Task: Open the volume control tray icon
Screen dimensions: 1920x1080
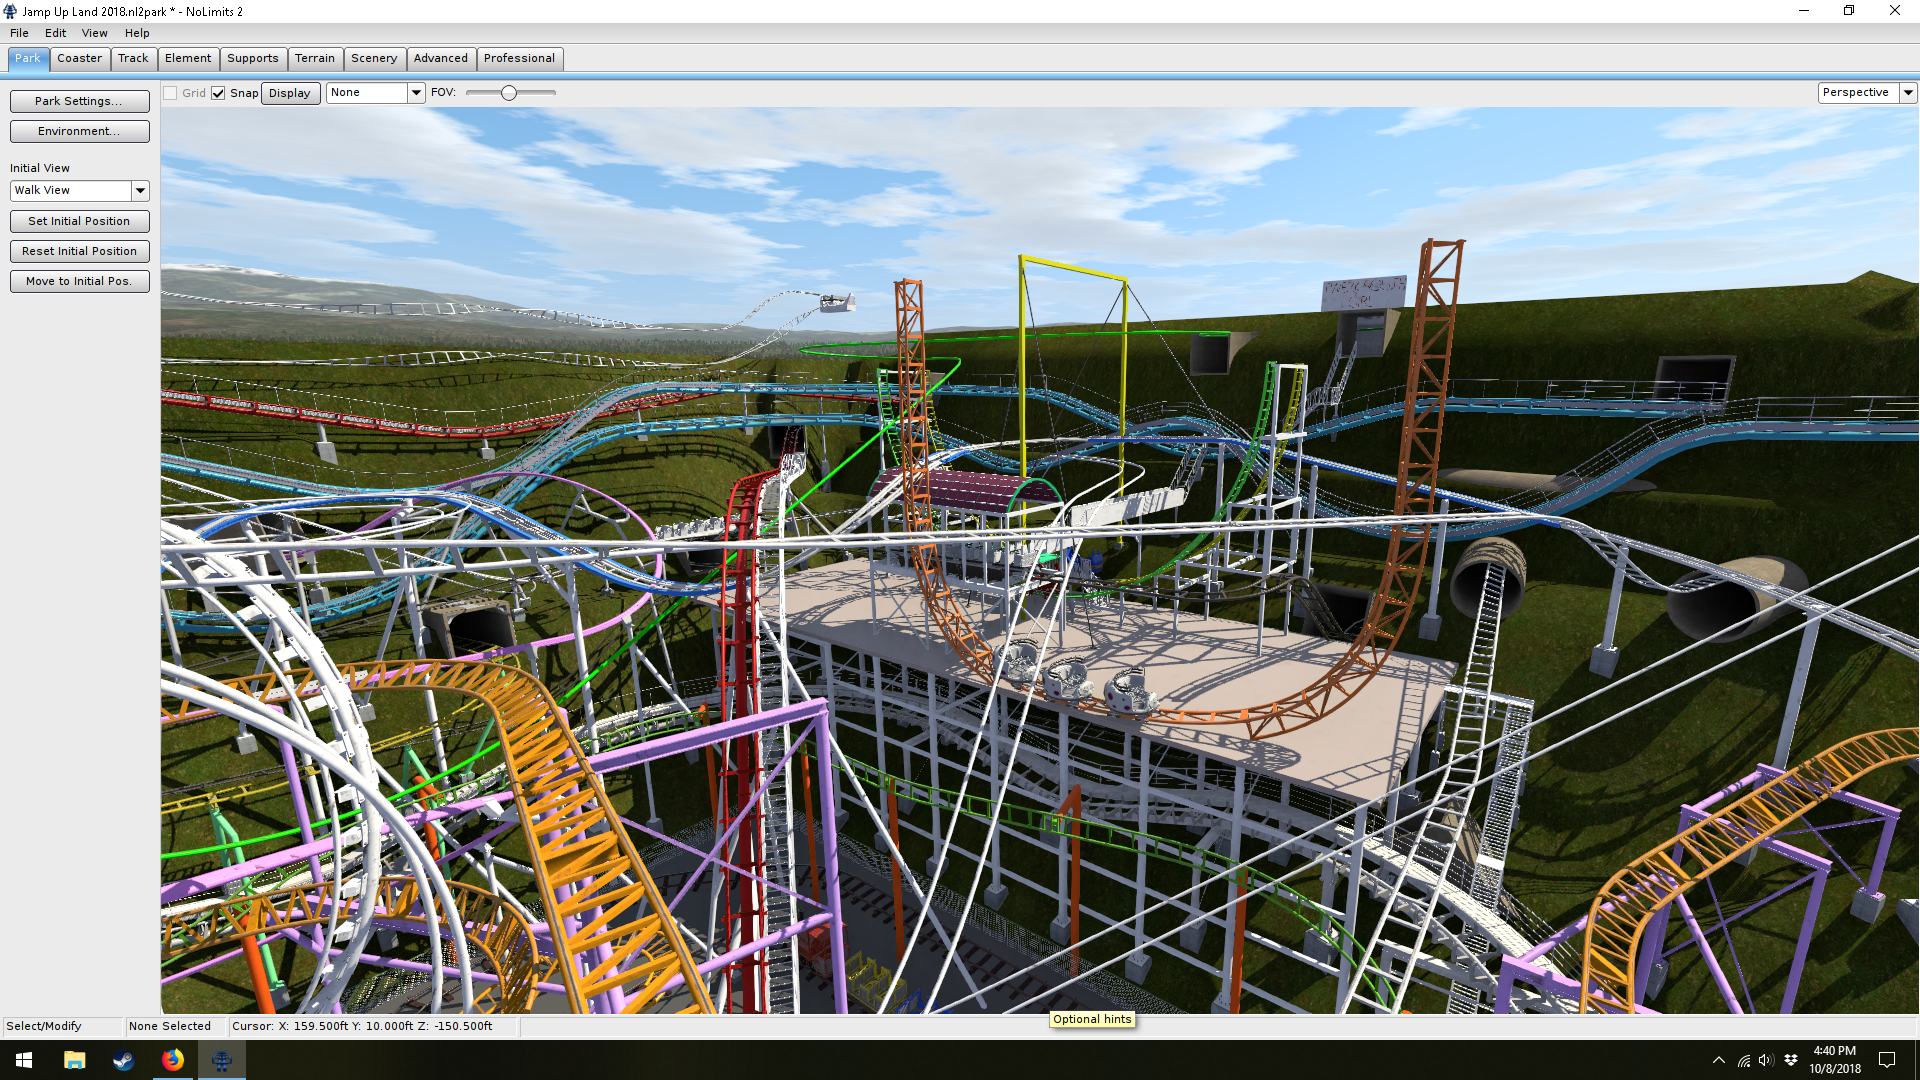Action: [1765, 1060]
